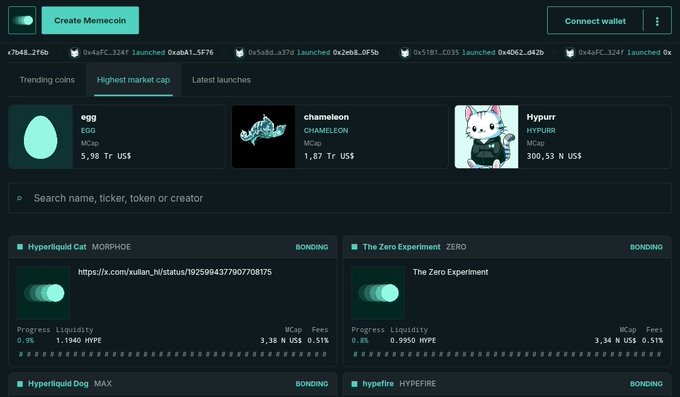680x397 pixels.
Task: Create a new memecoin
Action: (90, 20)
